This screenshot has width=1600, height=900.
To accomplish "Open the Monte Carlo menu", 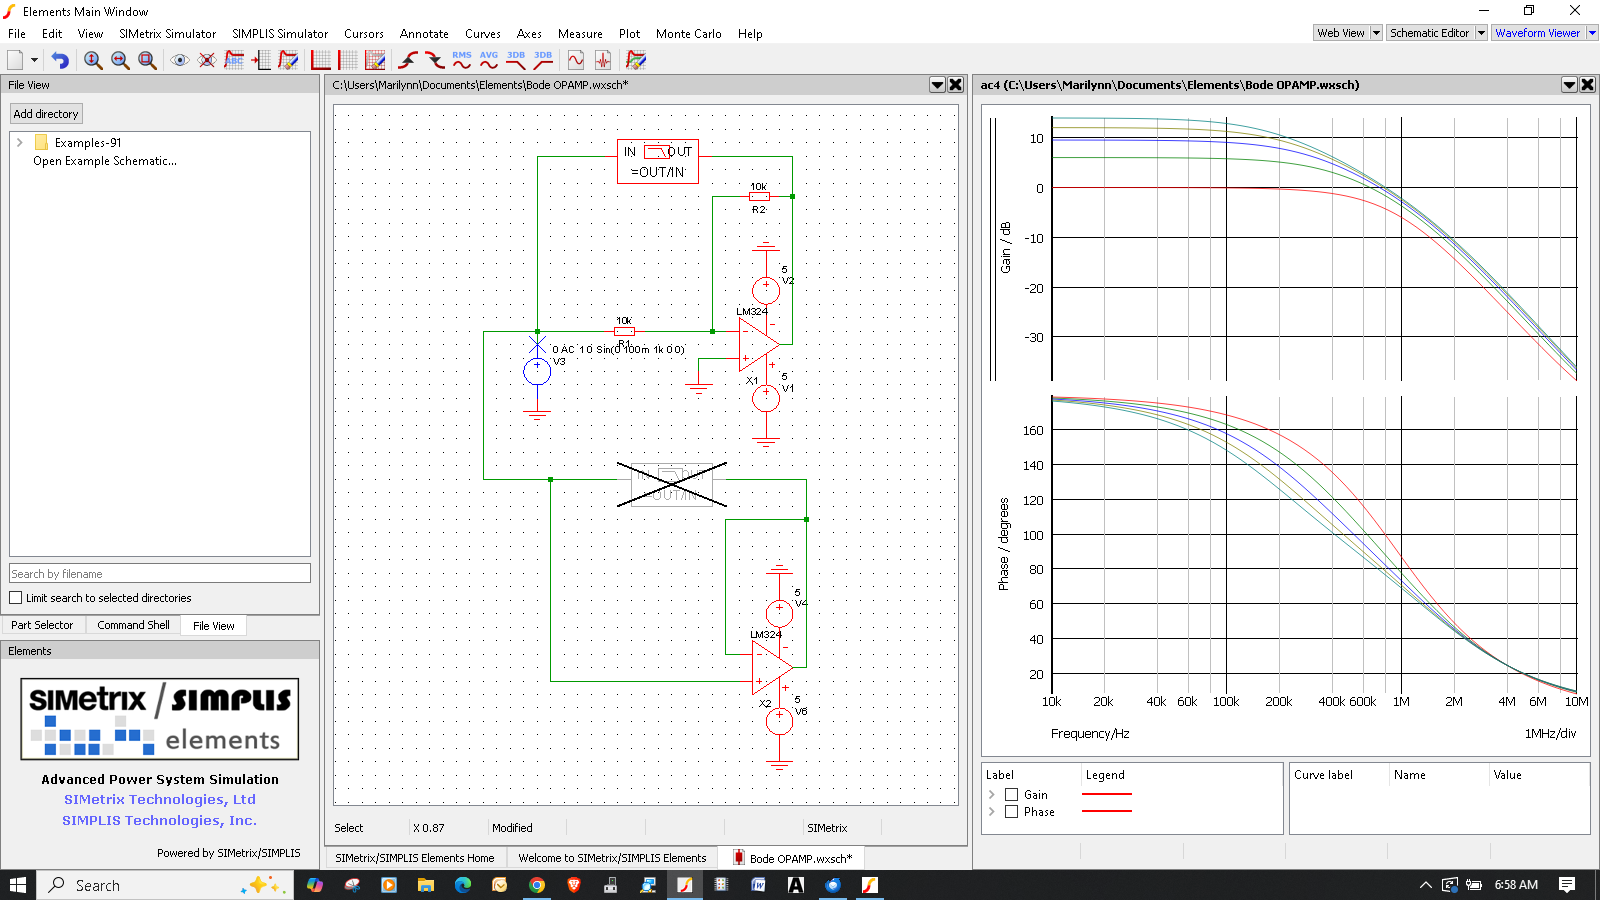I will (688, 34).
